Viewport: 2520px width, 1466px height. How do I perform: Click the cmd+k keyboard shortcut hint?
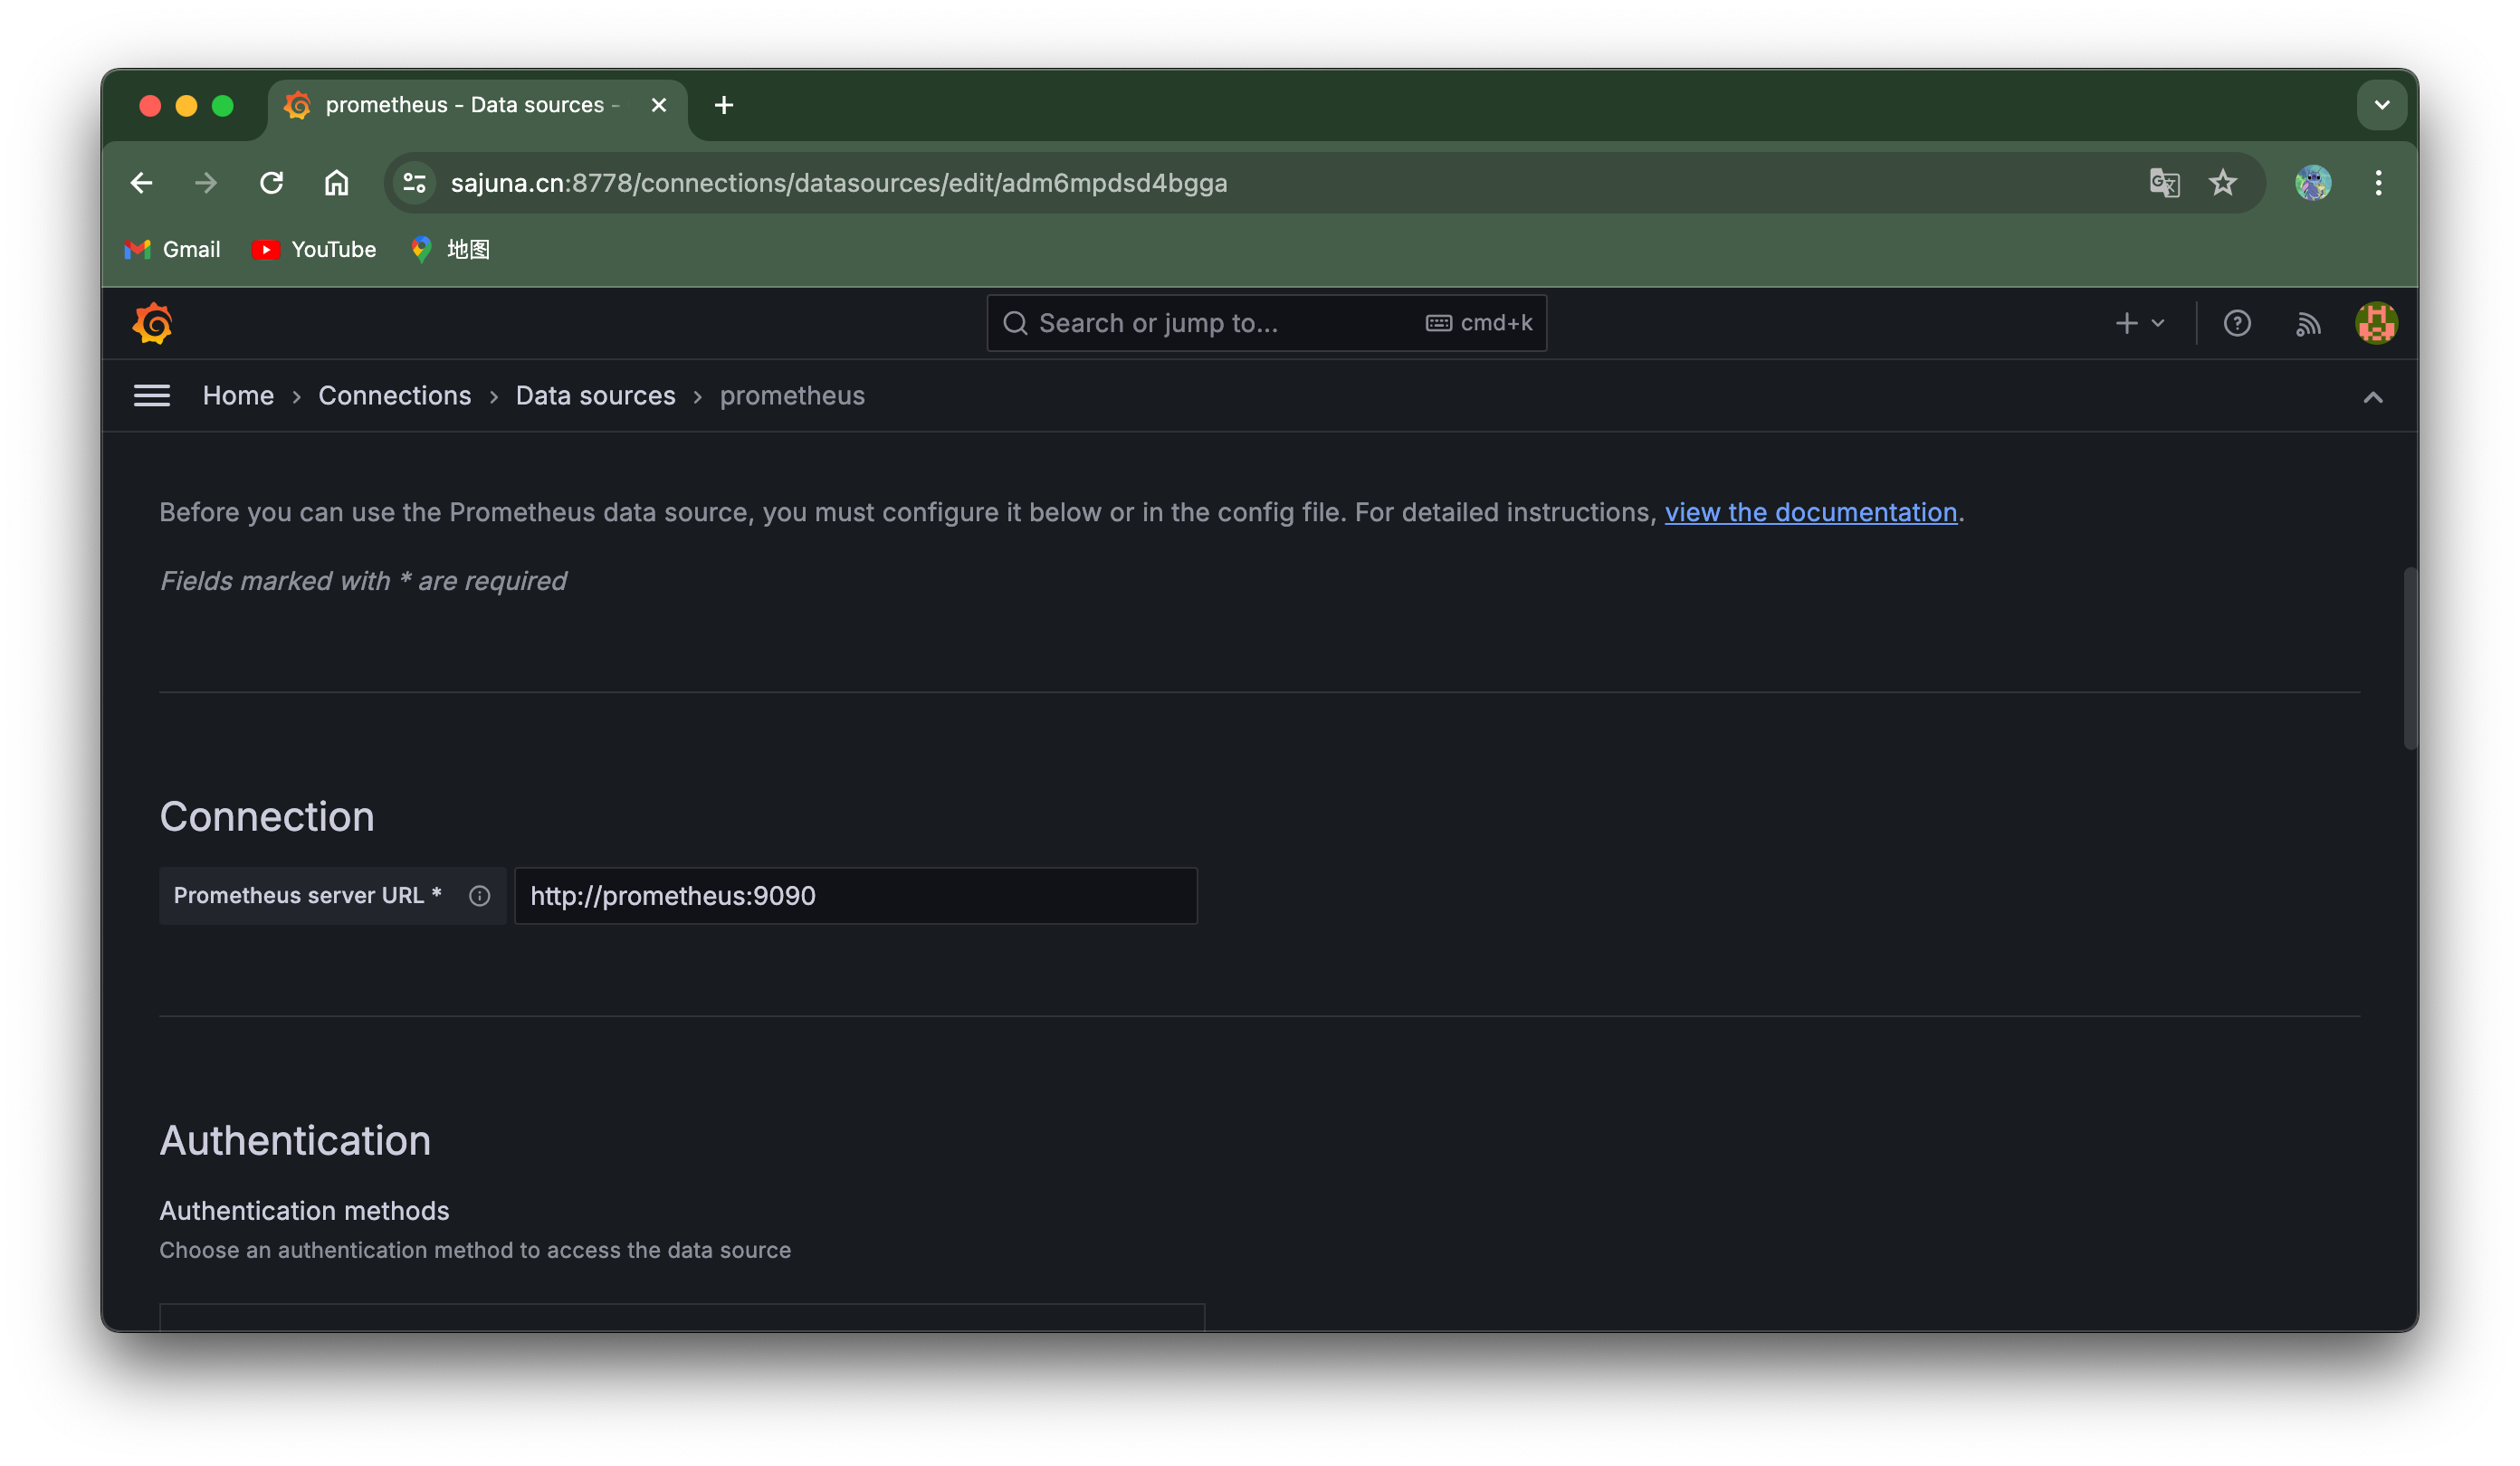click(1478, 323)
